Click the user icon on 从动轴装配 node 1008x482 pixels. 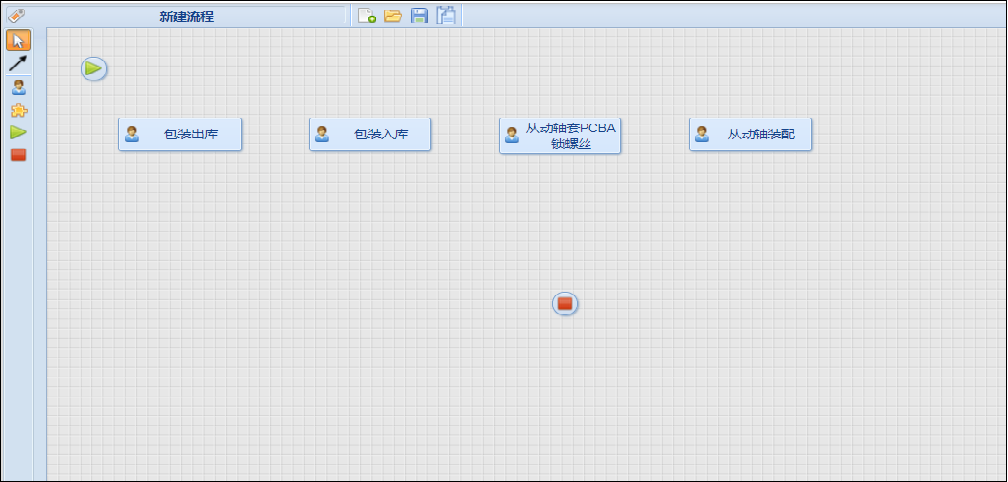pos(702,134)
